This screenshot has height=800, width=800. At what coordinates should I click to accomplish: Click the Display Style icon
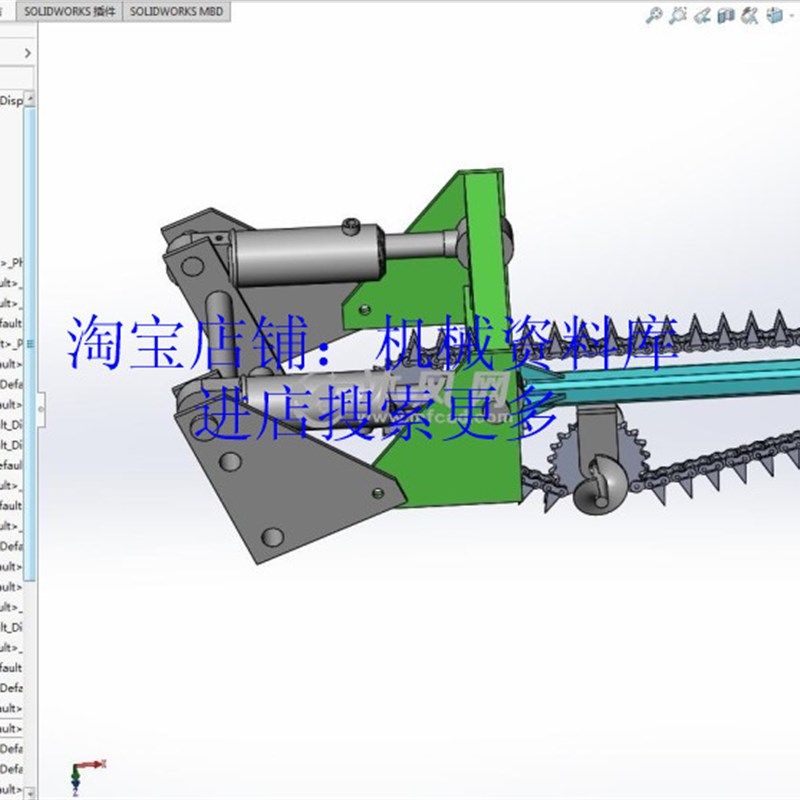pos(773,15)
